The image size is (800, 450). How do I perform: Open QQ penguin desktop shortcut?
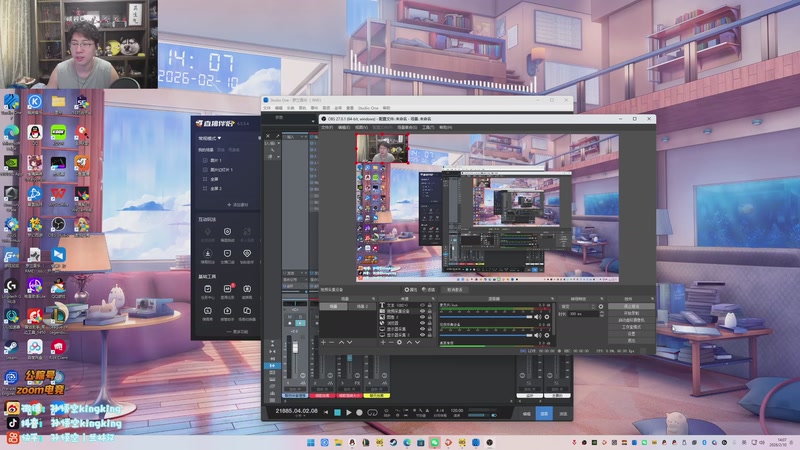pyautogui.click(x=35, y=134)
